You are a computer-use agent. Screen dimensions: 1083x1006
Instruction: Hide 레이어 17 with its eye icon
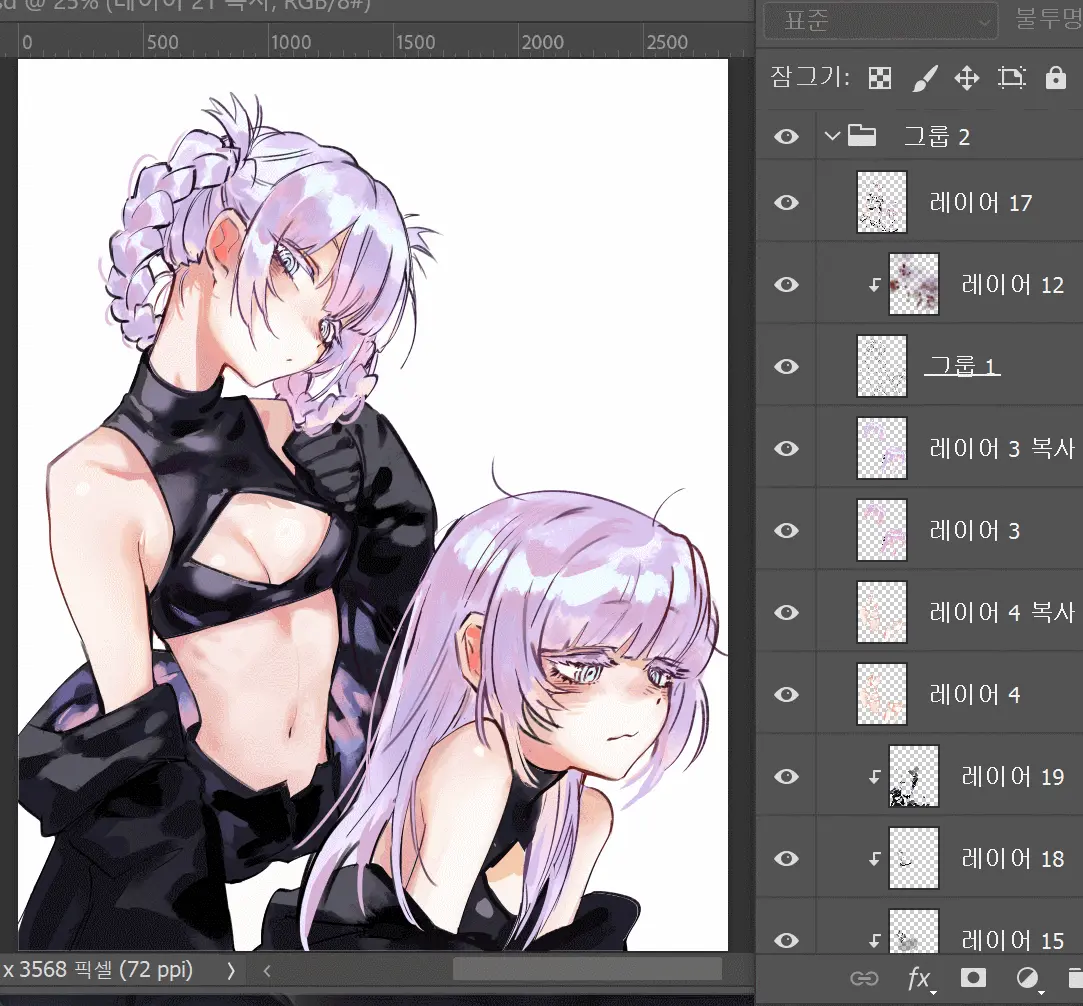pyautogui.click(x=787, y=203)
